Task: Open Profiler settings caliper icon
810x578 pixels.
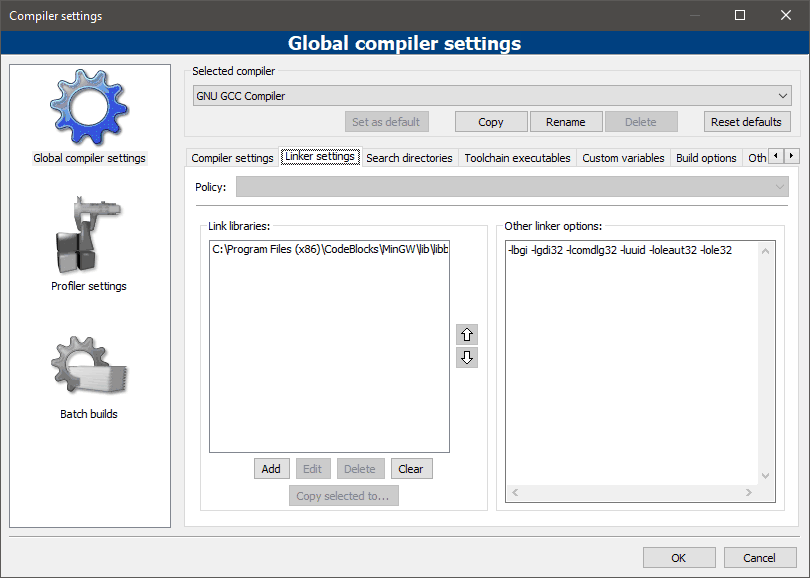Action: (x=89, y=236)
